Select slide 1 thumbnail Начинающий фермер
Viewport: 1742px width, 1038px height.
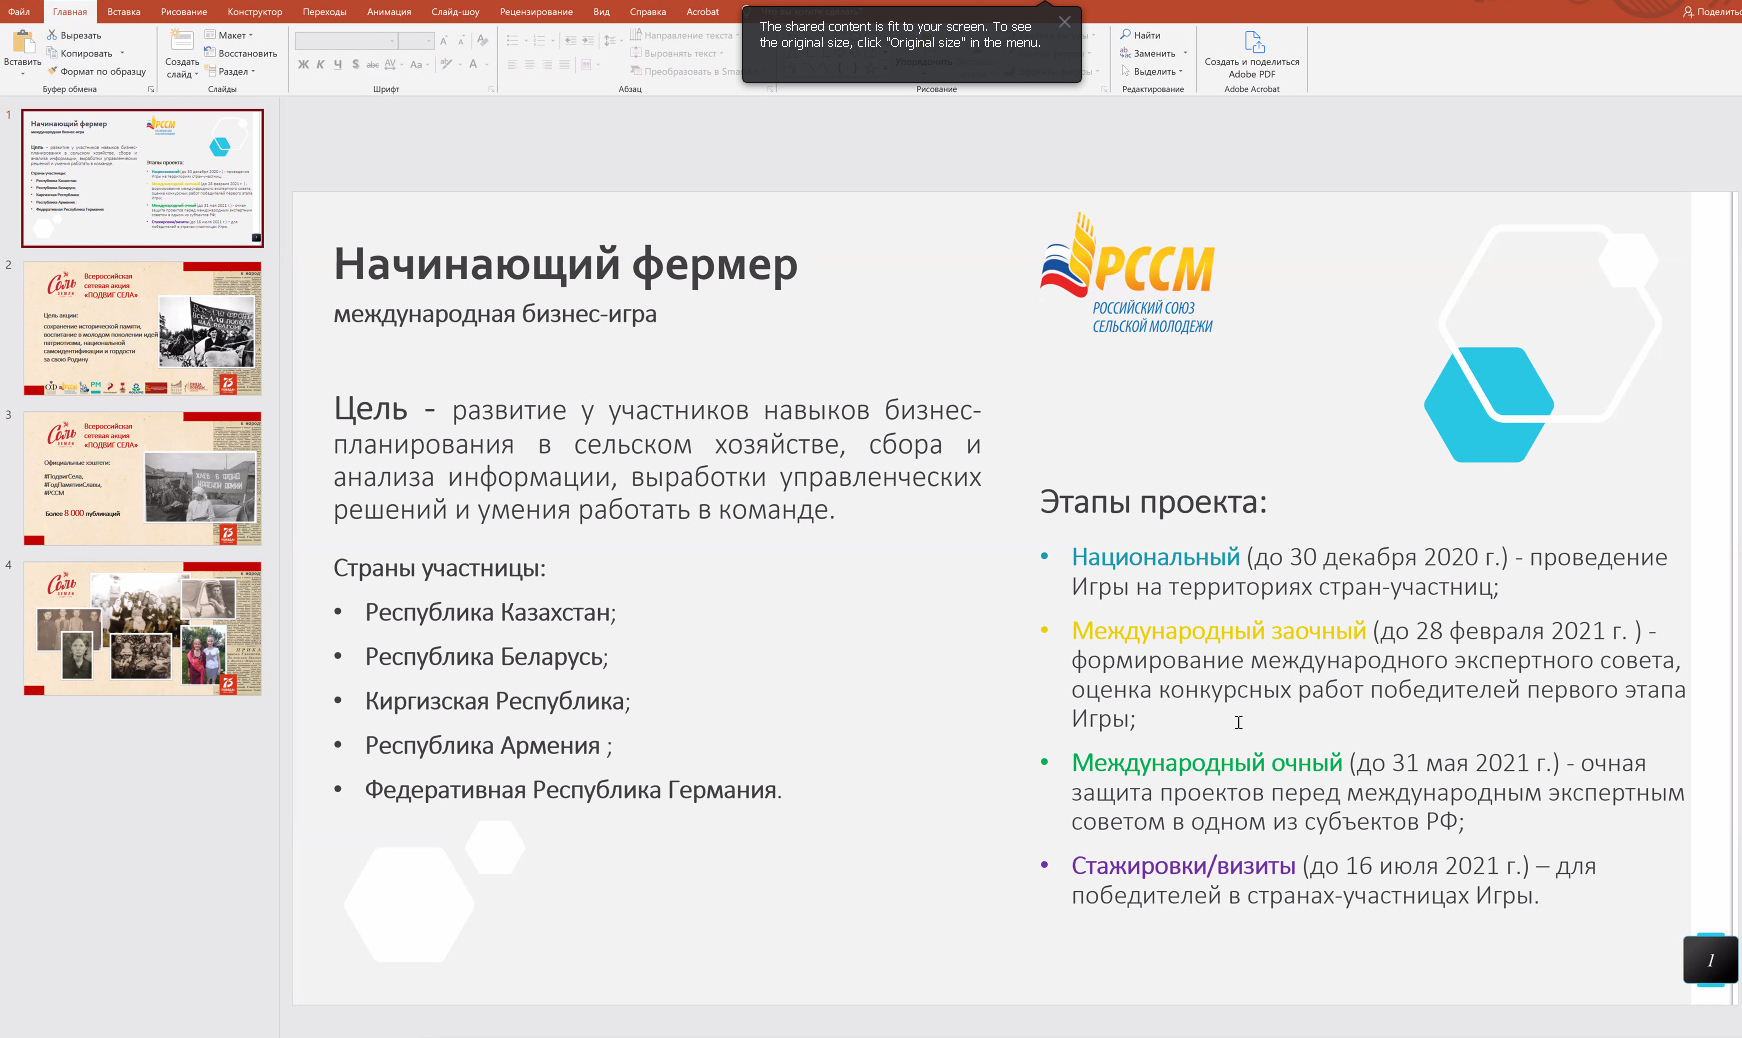click(142, 178)
